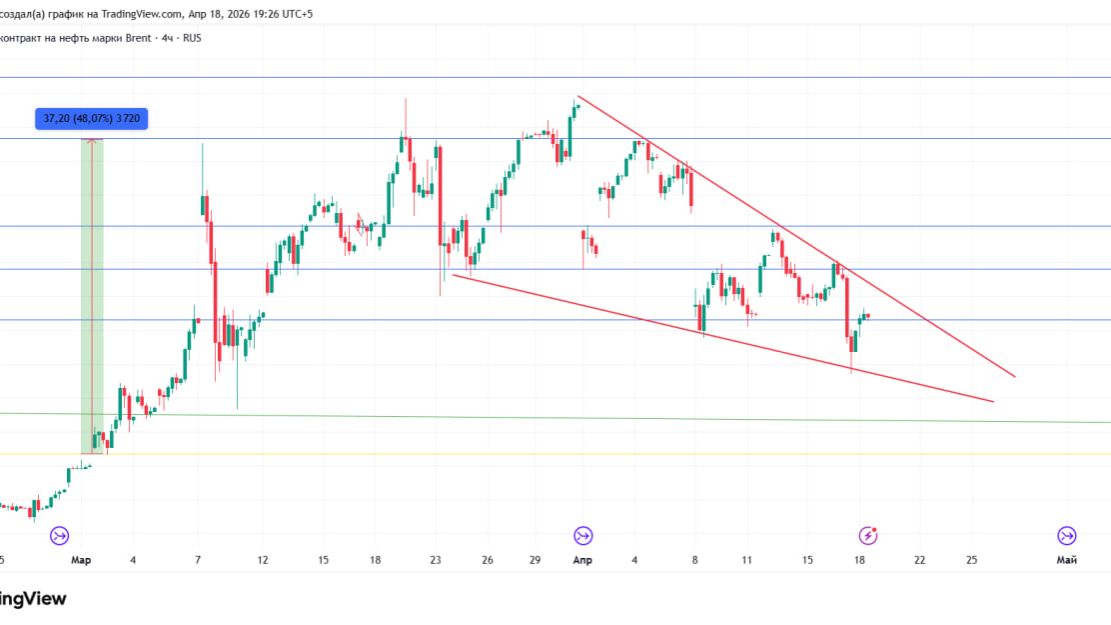Click the rollover icon above the Мар label
This screenshot has width=1111, height=625.
tap(59, 535)
